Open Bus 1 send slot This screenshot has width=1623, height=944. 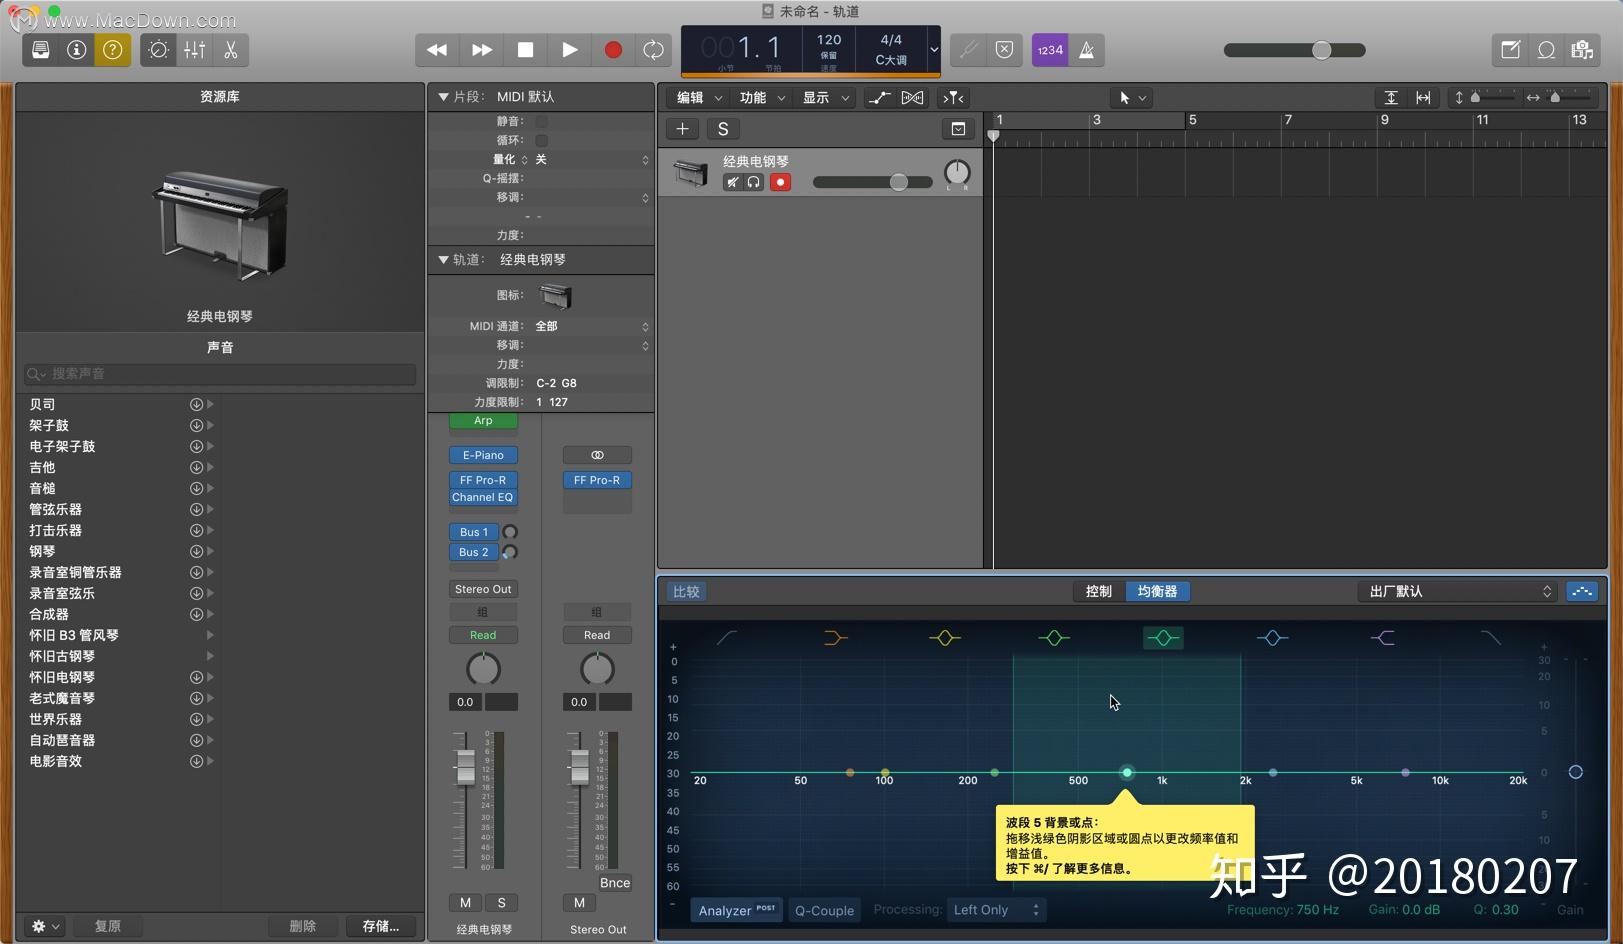(474, 532)
